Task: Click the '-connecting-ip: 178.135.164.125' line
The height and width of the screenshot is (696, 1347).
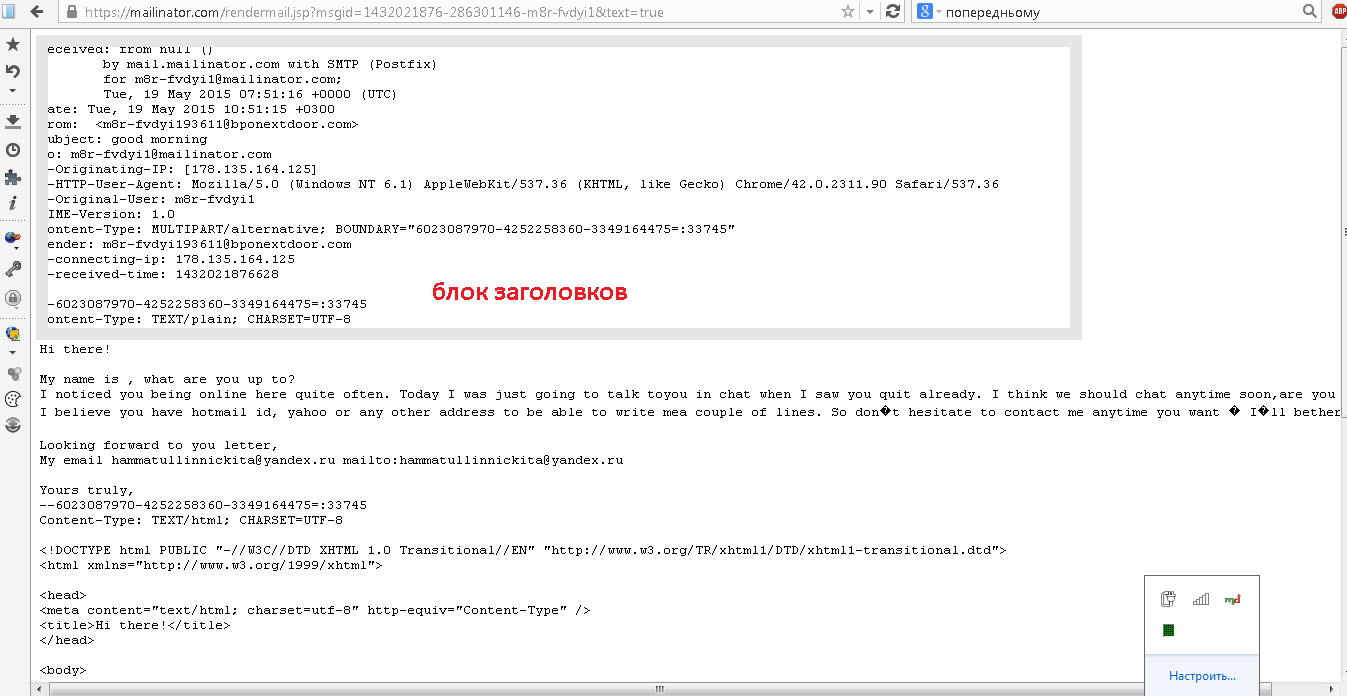Action: pyautogui.click(x=171, y=259)
